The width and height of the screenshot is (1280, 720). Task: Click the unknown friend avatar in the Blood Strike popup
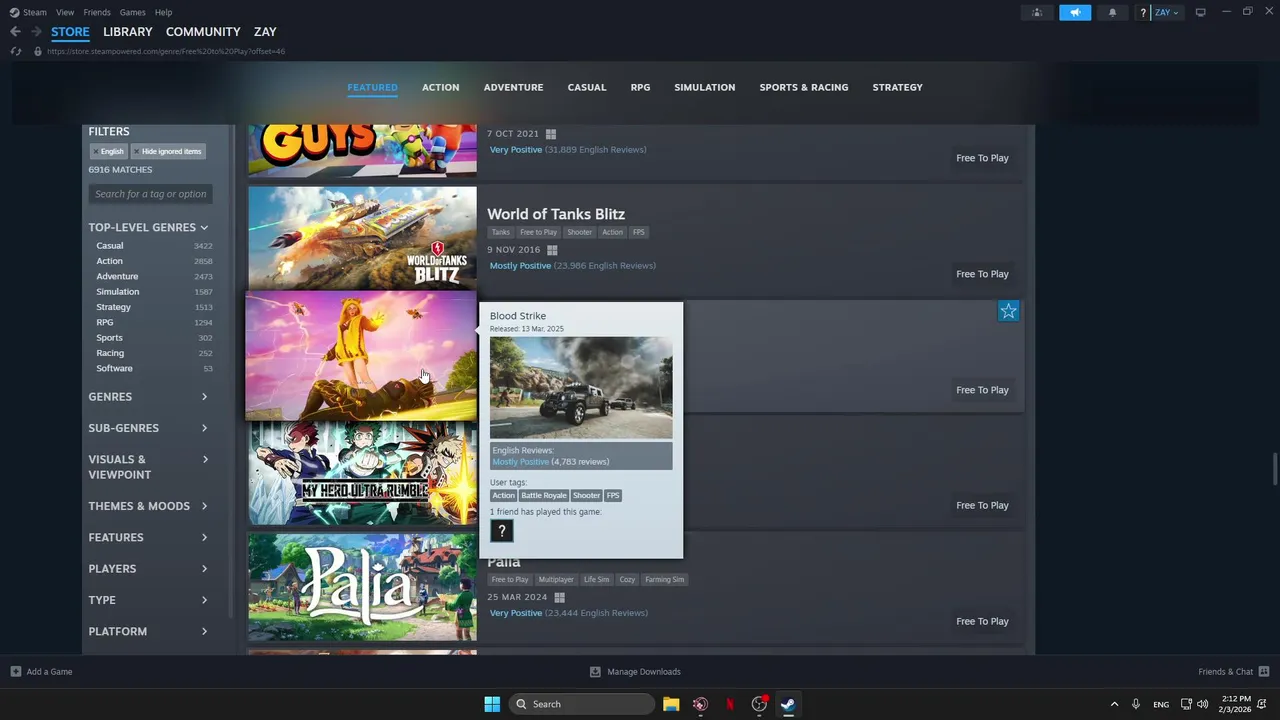[502, 531]
